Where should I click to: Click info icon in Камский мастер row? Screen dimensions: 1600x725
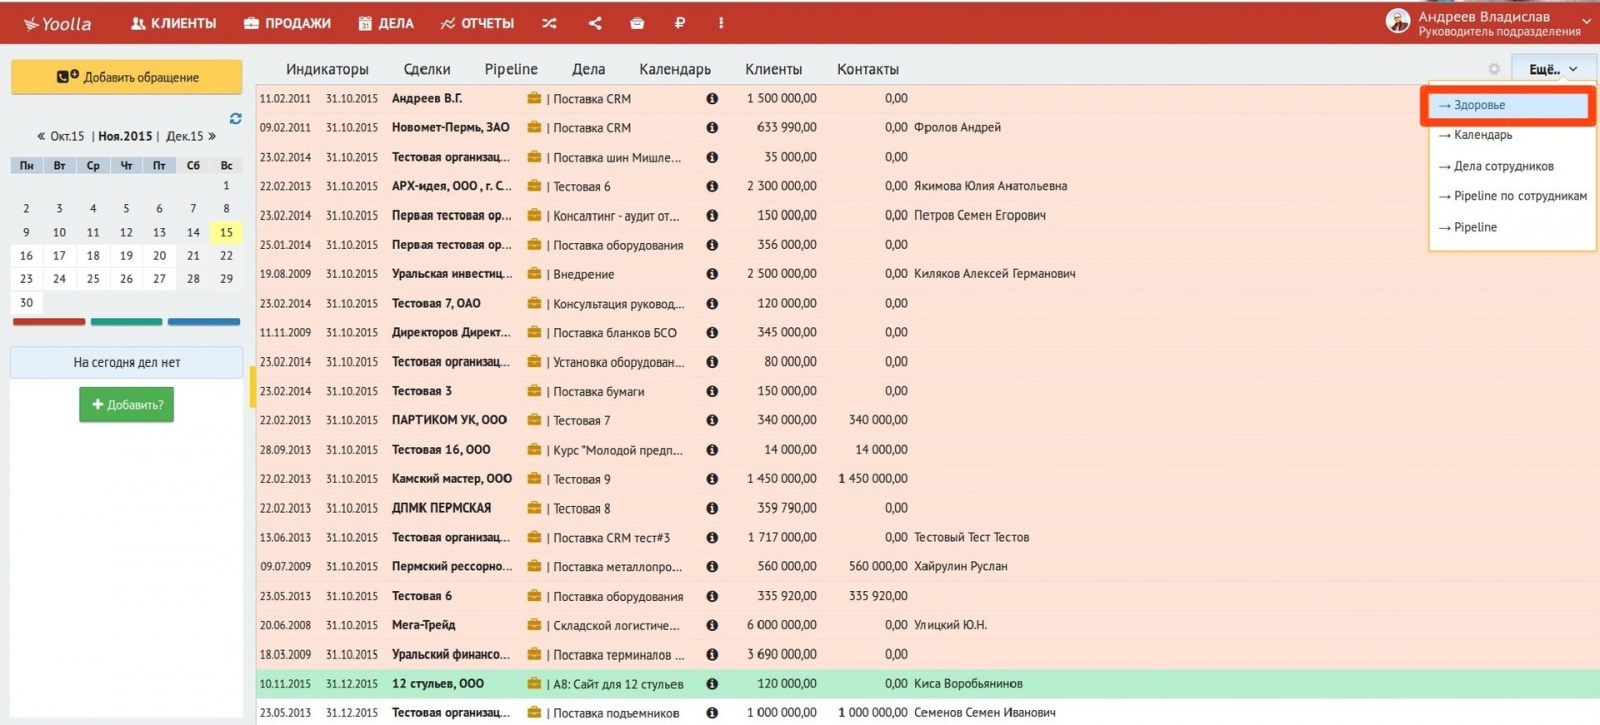coord(712,479)
